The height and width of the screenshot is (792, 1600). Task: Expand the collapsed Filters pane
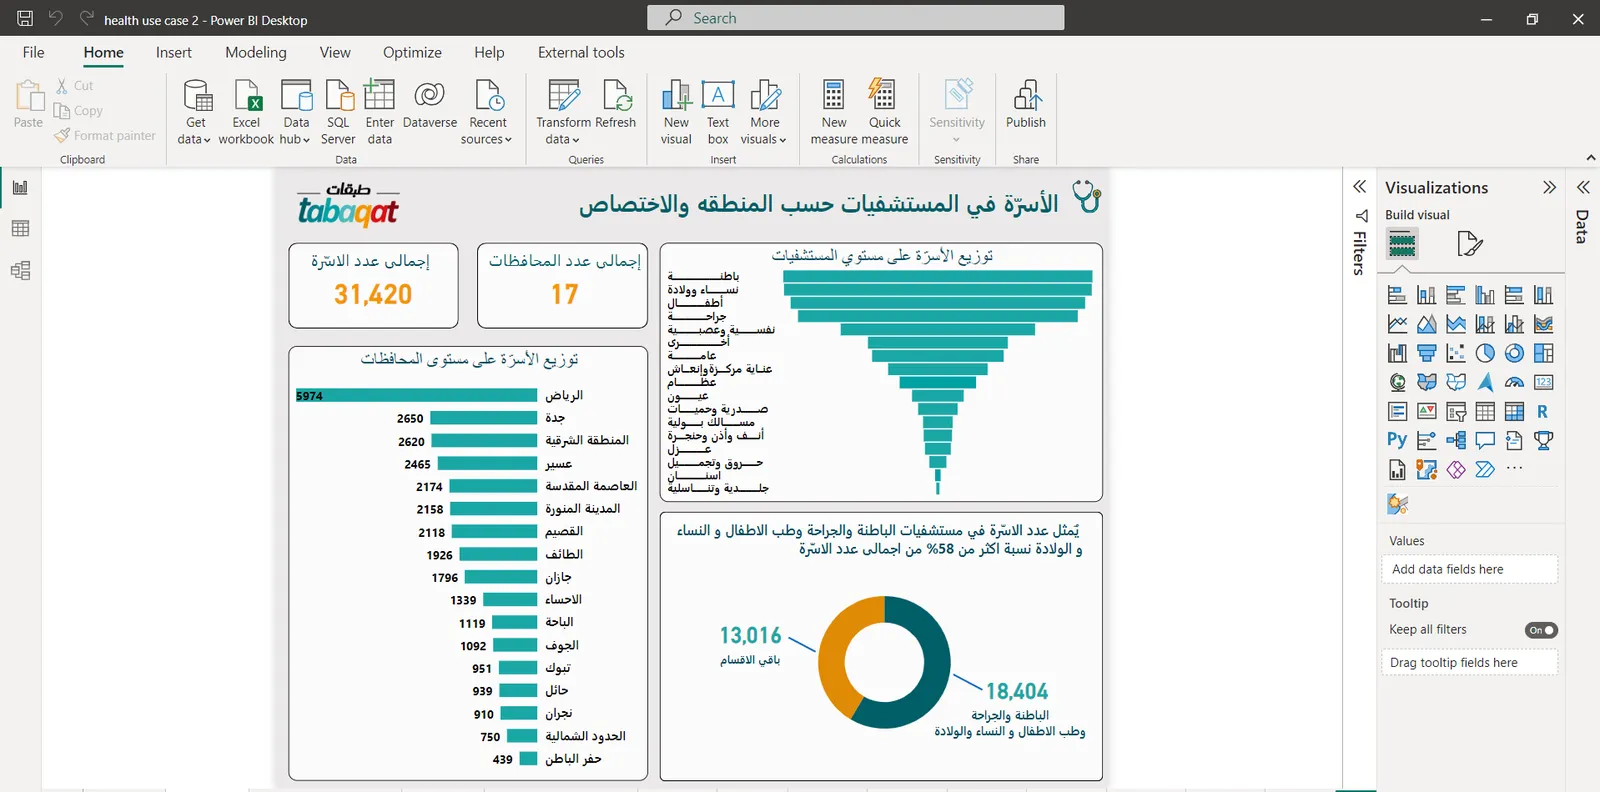click(1359, 187)
